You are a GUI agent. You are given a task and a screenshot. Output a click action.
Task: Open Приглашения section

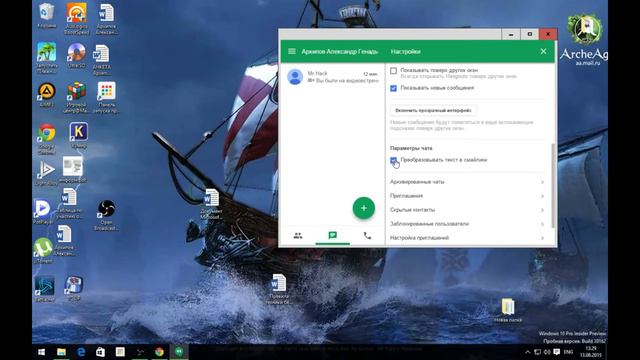[x=467, y=196]
